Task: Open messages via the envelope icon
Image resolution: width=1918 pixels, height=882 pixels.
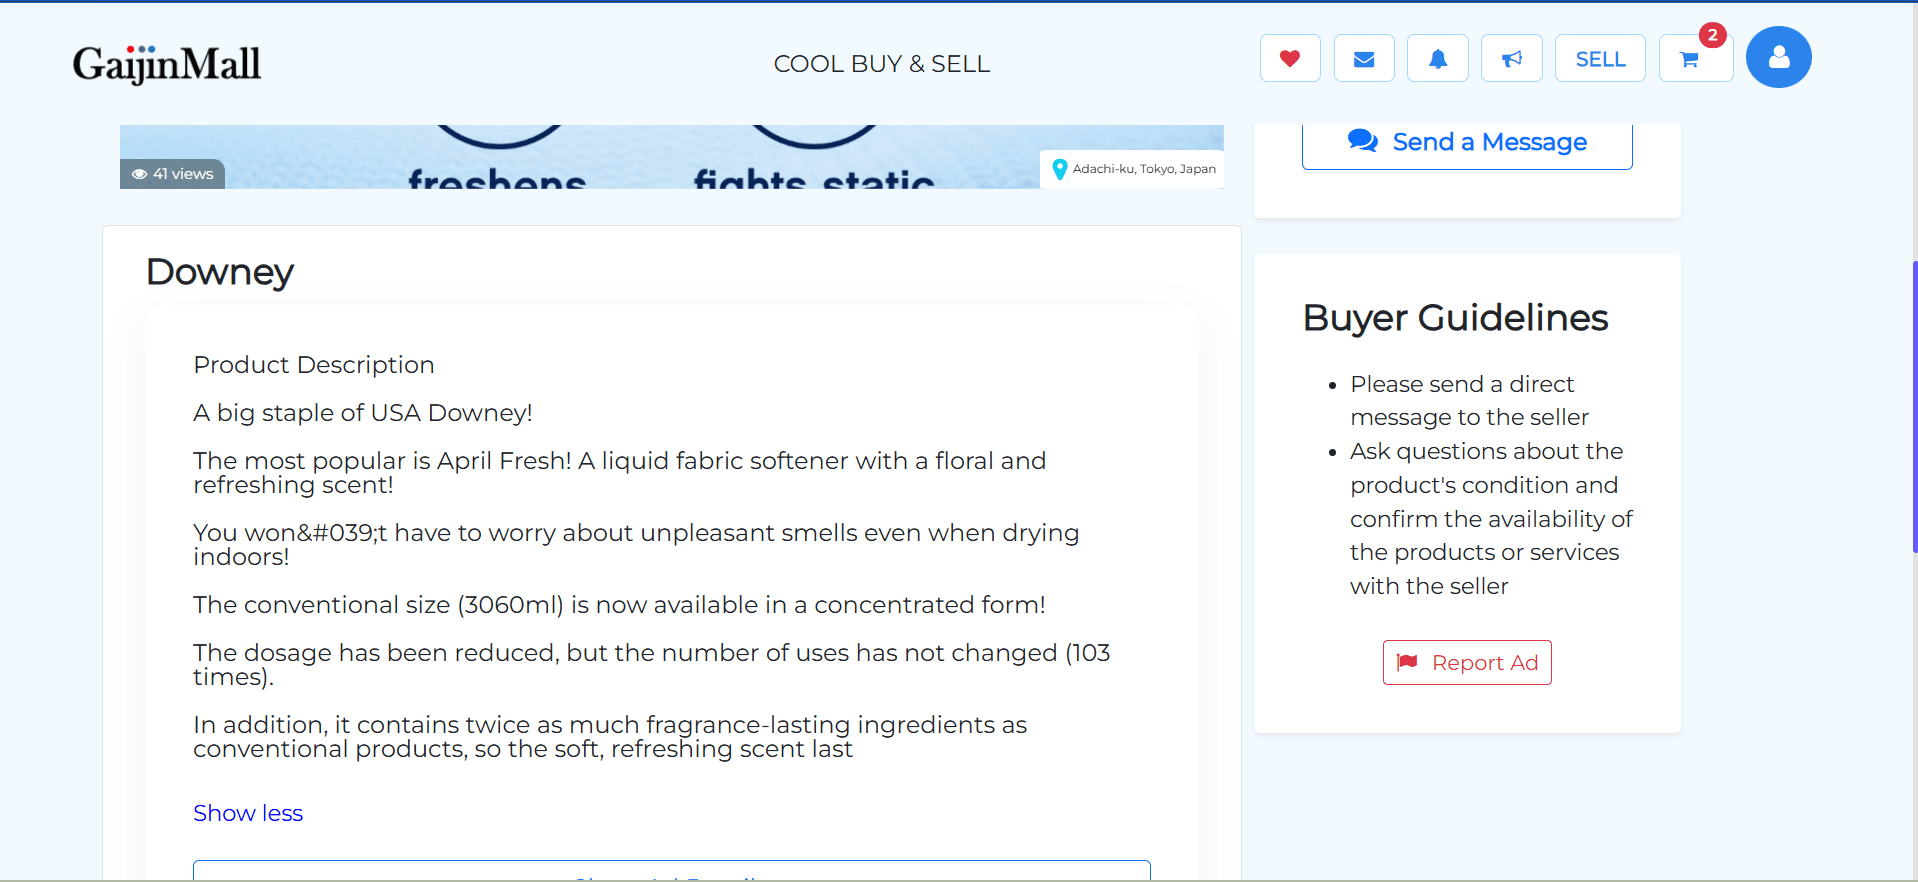Action: coord(1364,59)
